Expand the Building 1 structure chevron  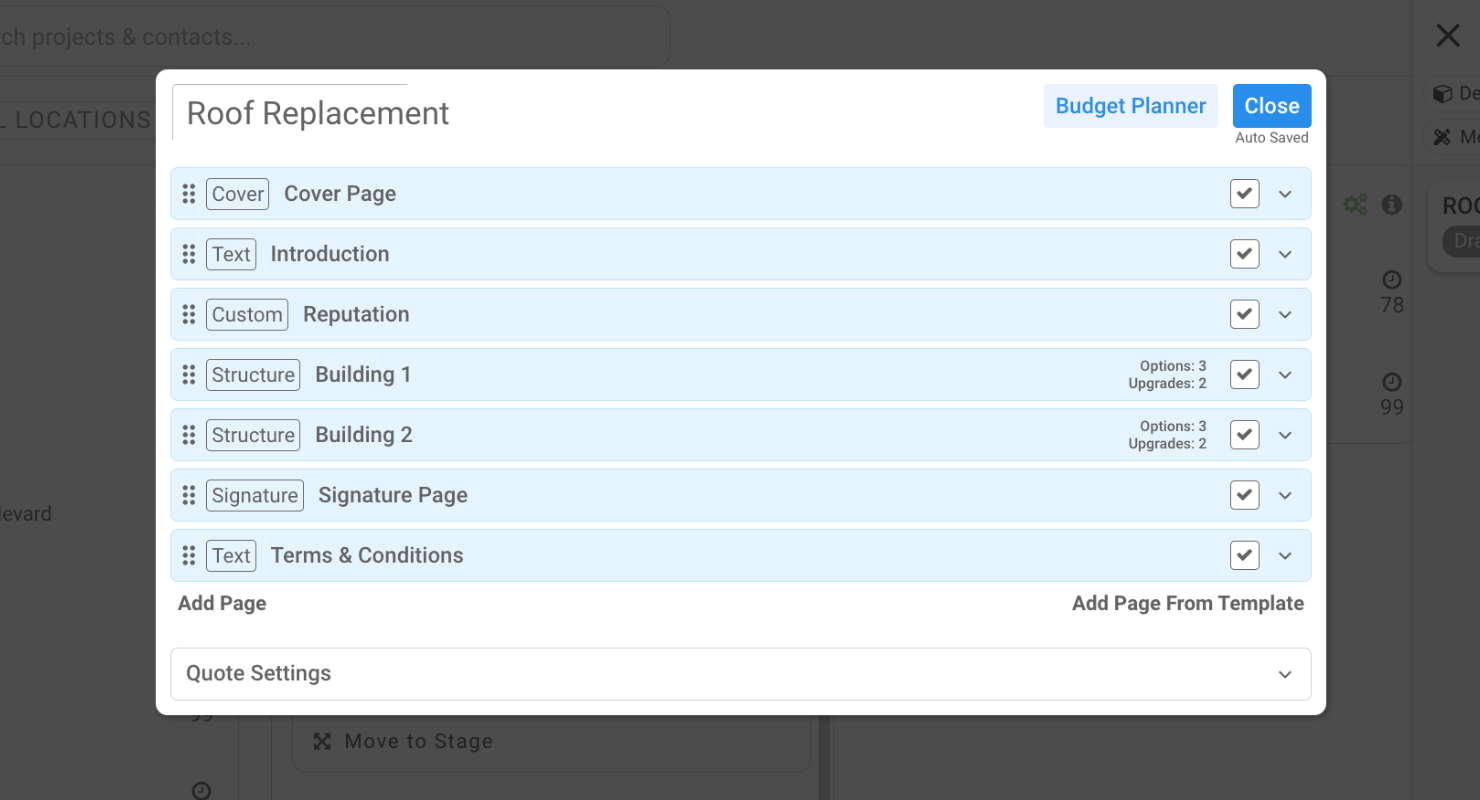pyautogui.click(x=1285, y=375)
